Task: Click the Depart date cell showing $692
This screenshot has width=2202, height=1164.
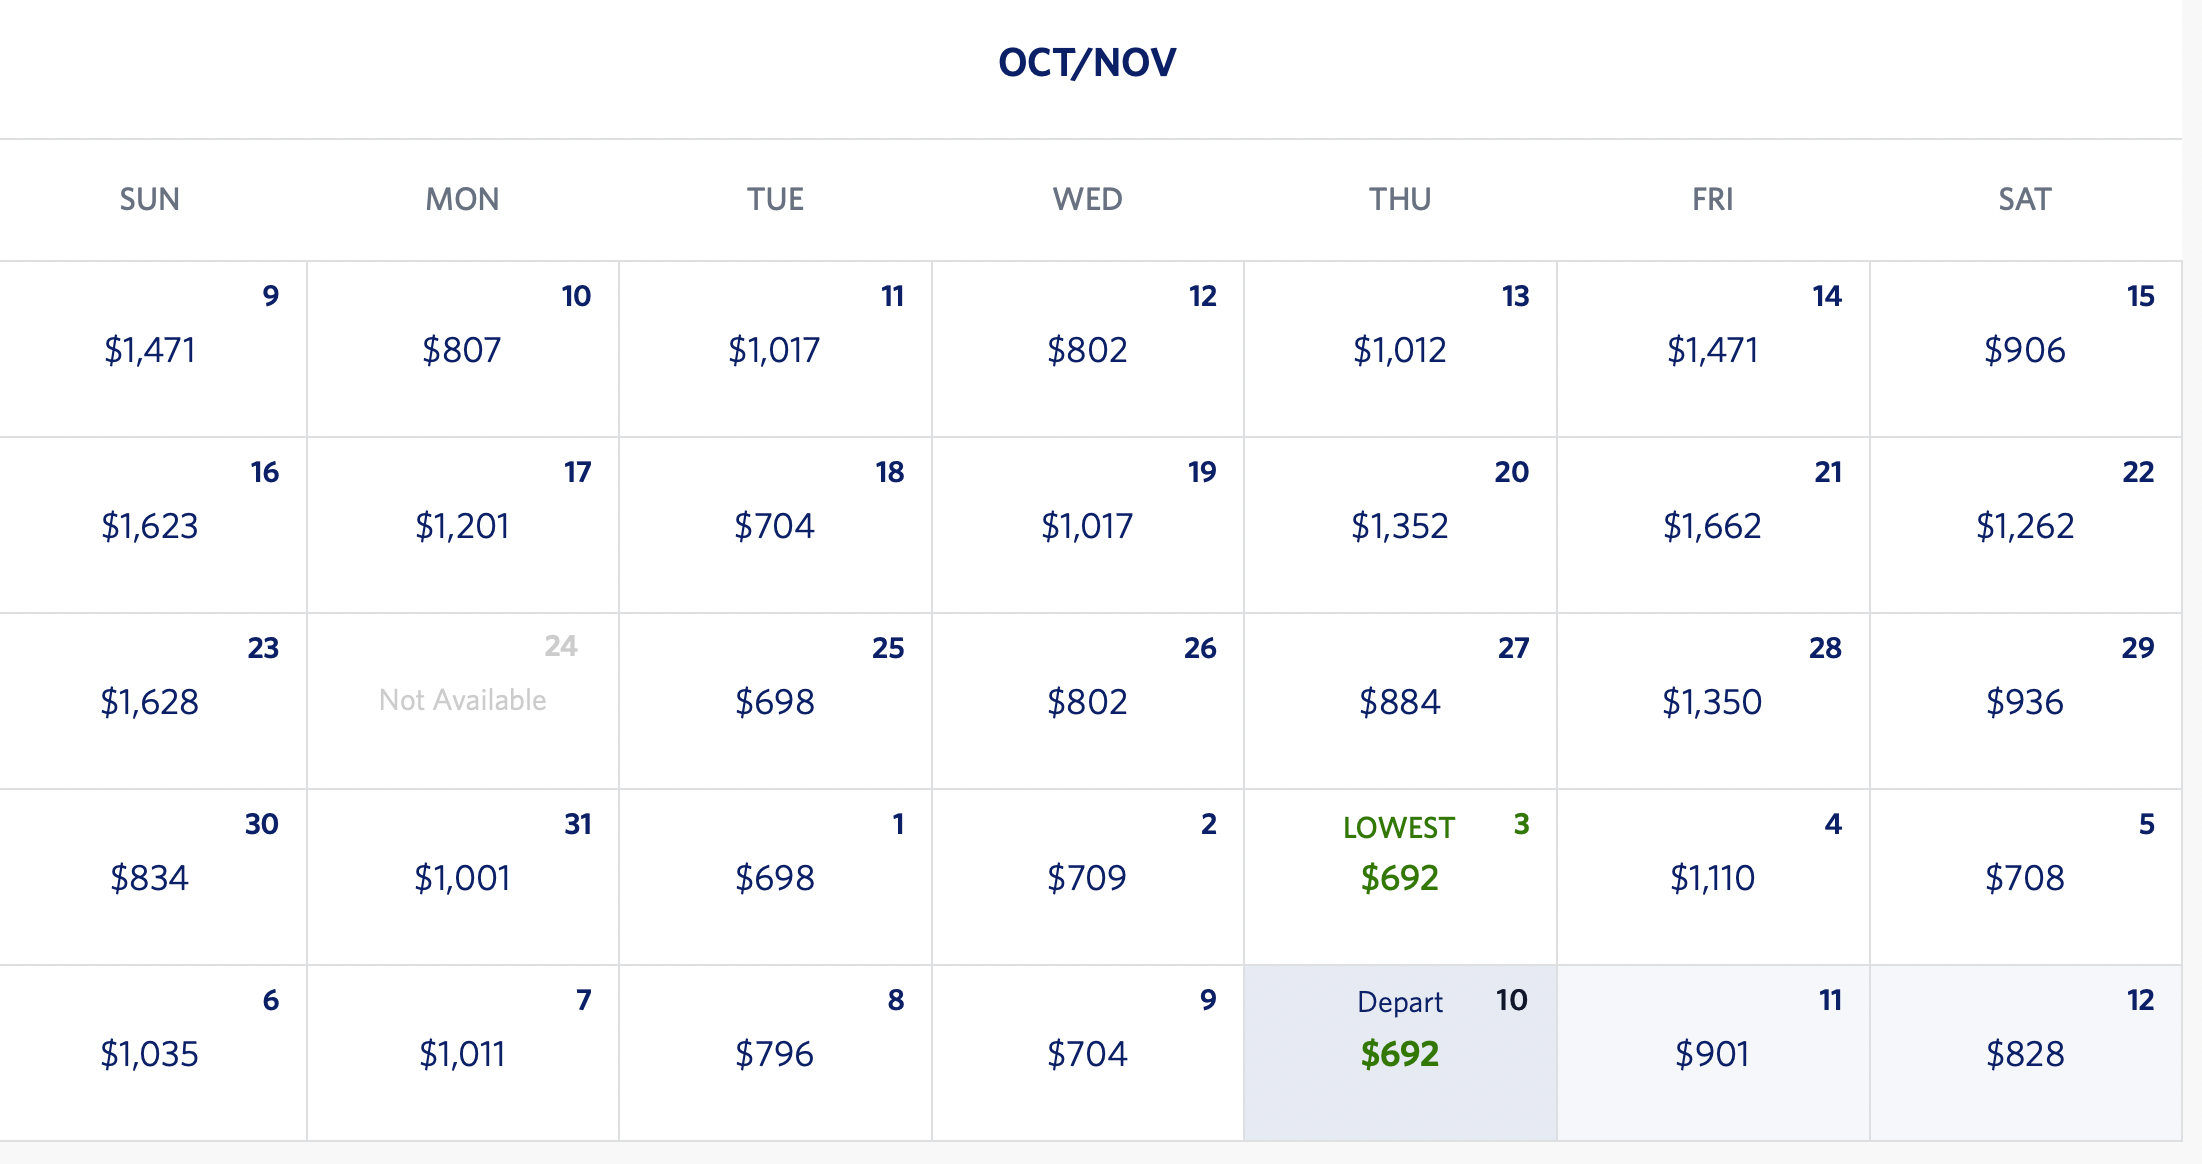Action: point(1399,1053)
